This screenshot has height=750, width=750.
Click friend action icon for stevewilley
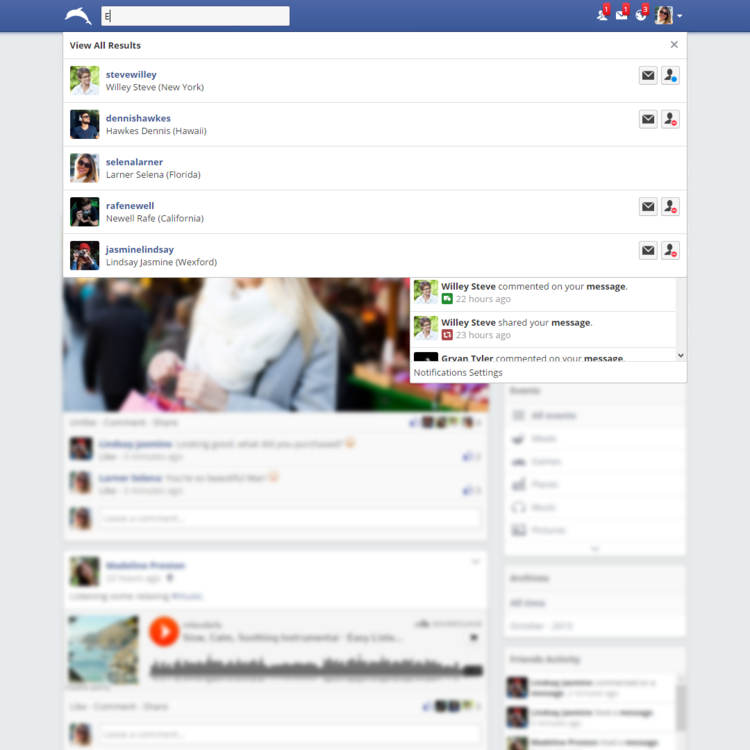tap(670, 75)
